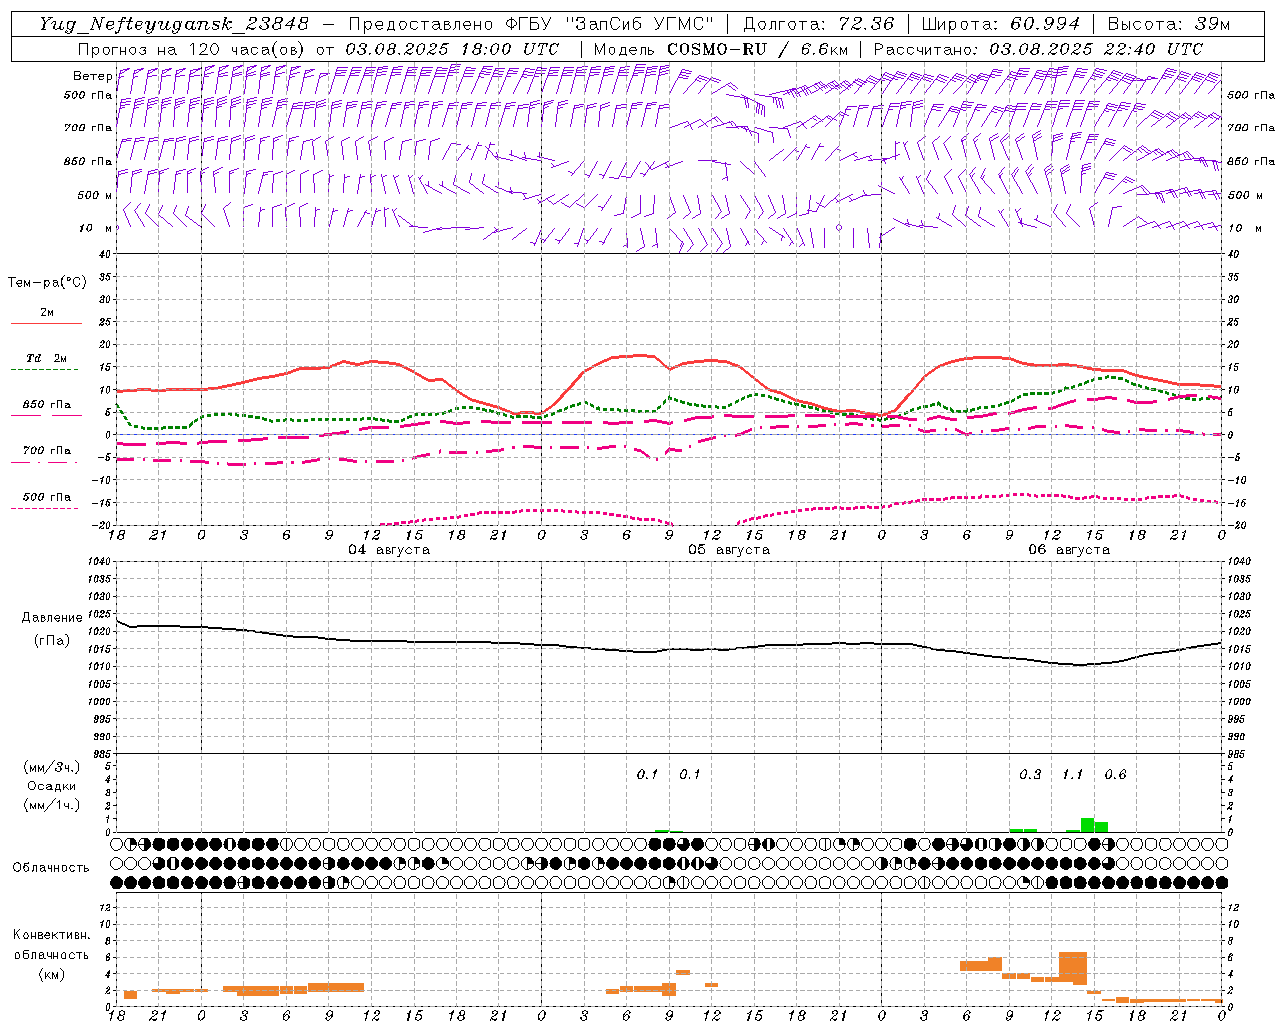Click the 'ЗапСиб УГМС' provider text
Image resolution: width=1280 pixels, height=1024 pixels.
642,24
